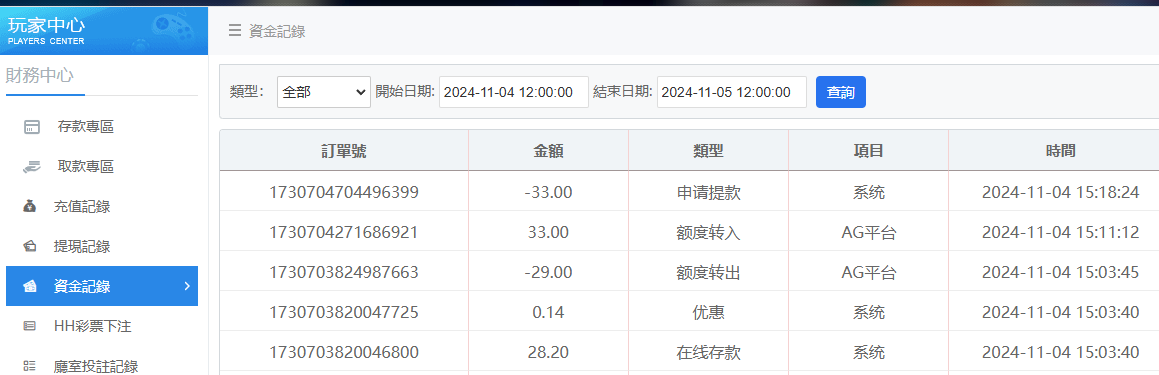Click the timestamp 2024-11-04 15:18:24
This screenshot has height=375, width=1159.
[1060, 192]
